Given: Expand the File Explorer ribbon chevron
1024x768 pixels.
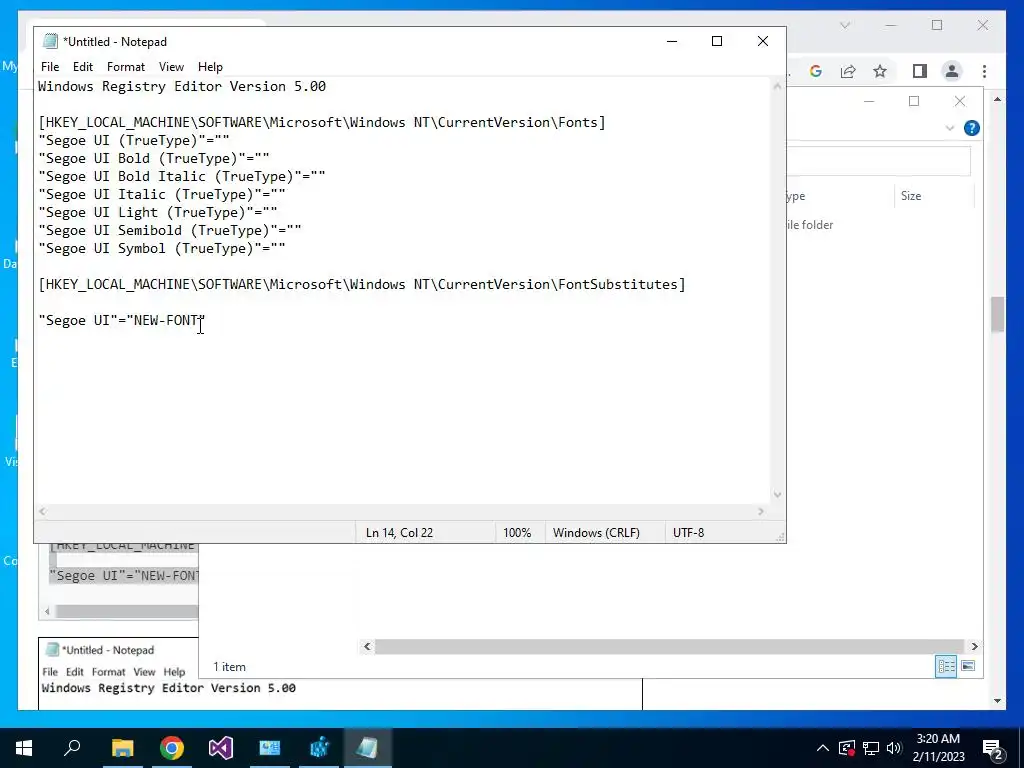Looking at the screenshot, I should click(950, 128).
